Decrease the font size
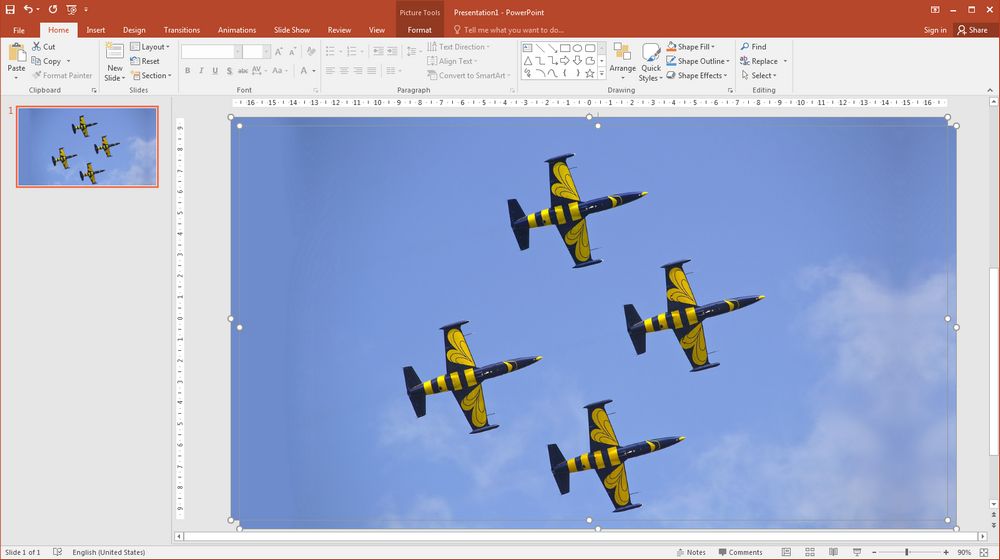The width and height of the screenshot is (1000, 560). pyautogui.click(x=292, y=52)
